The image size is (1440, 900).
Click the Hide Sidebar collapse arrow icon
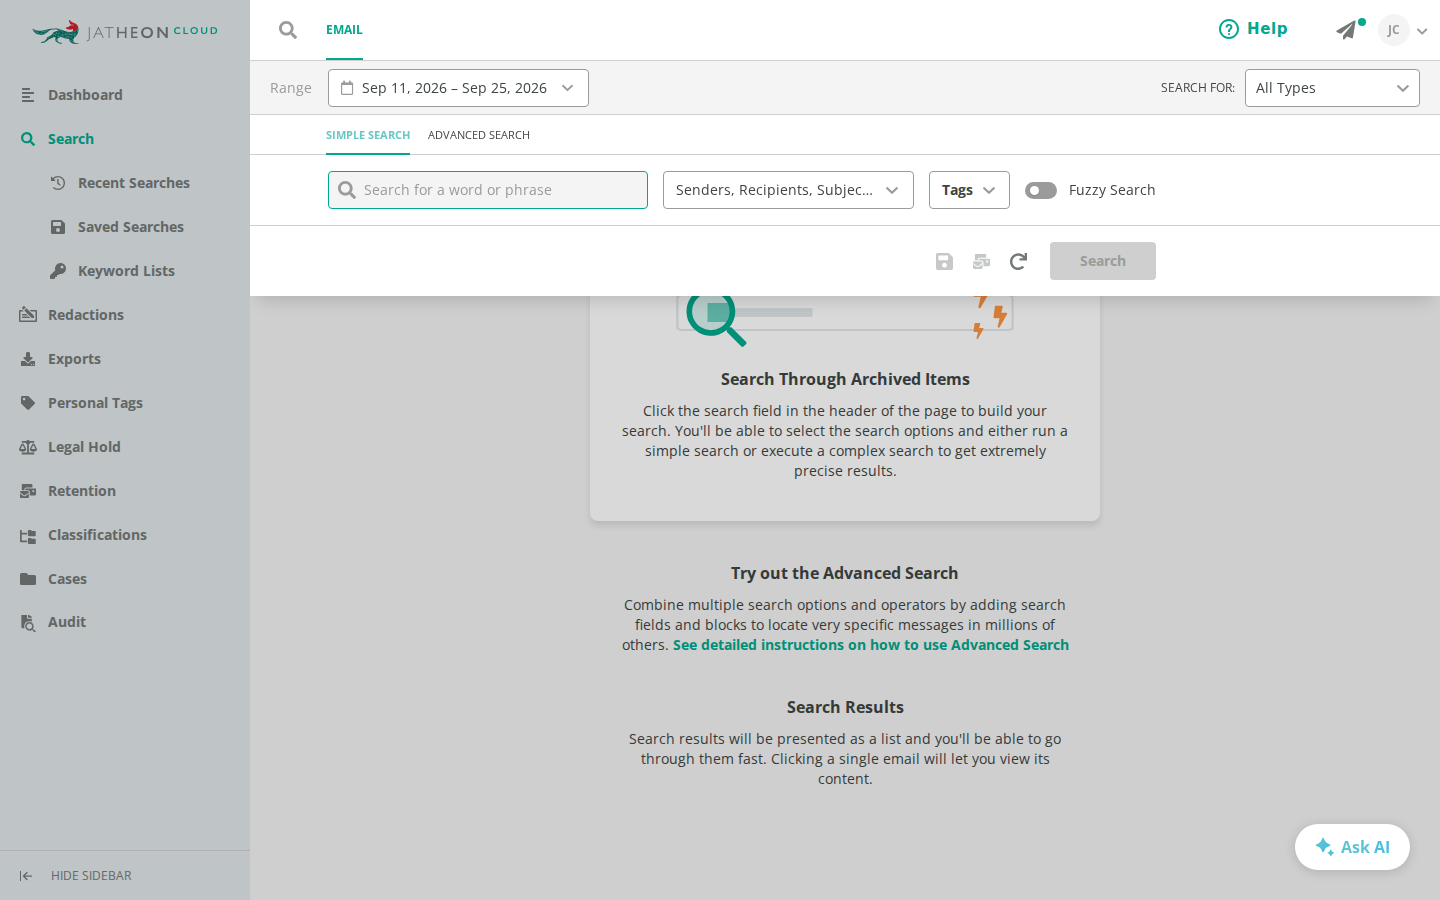coord(26,876)
